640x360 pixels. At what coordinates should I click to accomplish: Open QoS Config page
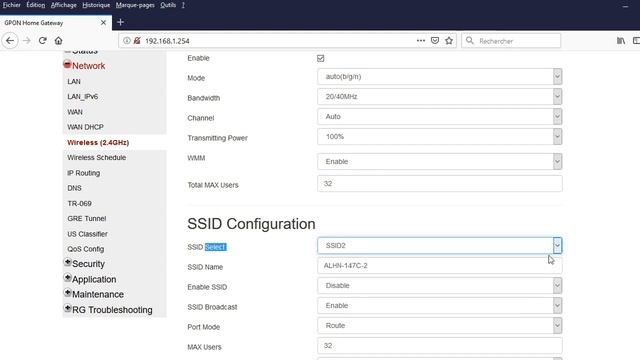86,249
